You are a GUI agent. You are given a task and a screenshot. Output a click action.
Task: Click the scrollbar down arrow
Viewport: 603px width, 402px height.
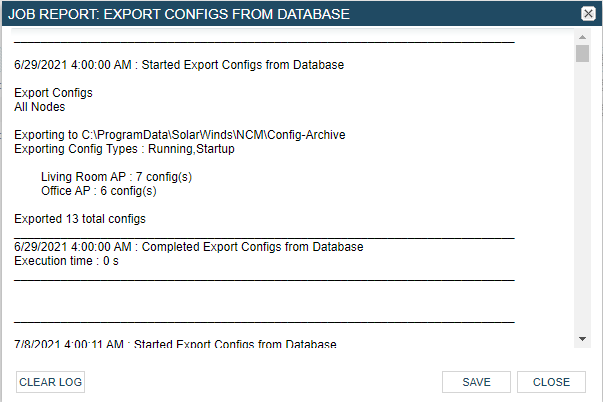click(x=583, y=339)
